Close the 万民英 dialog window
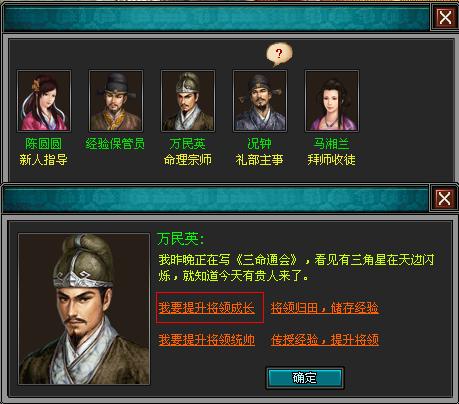The width and height of the screenshot is (459, 404). tap(444, 199)
